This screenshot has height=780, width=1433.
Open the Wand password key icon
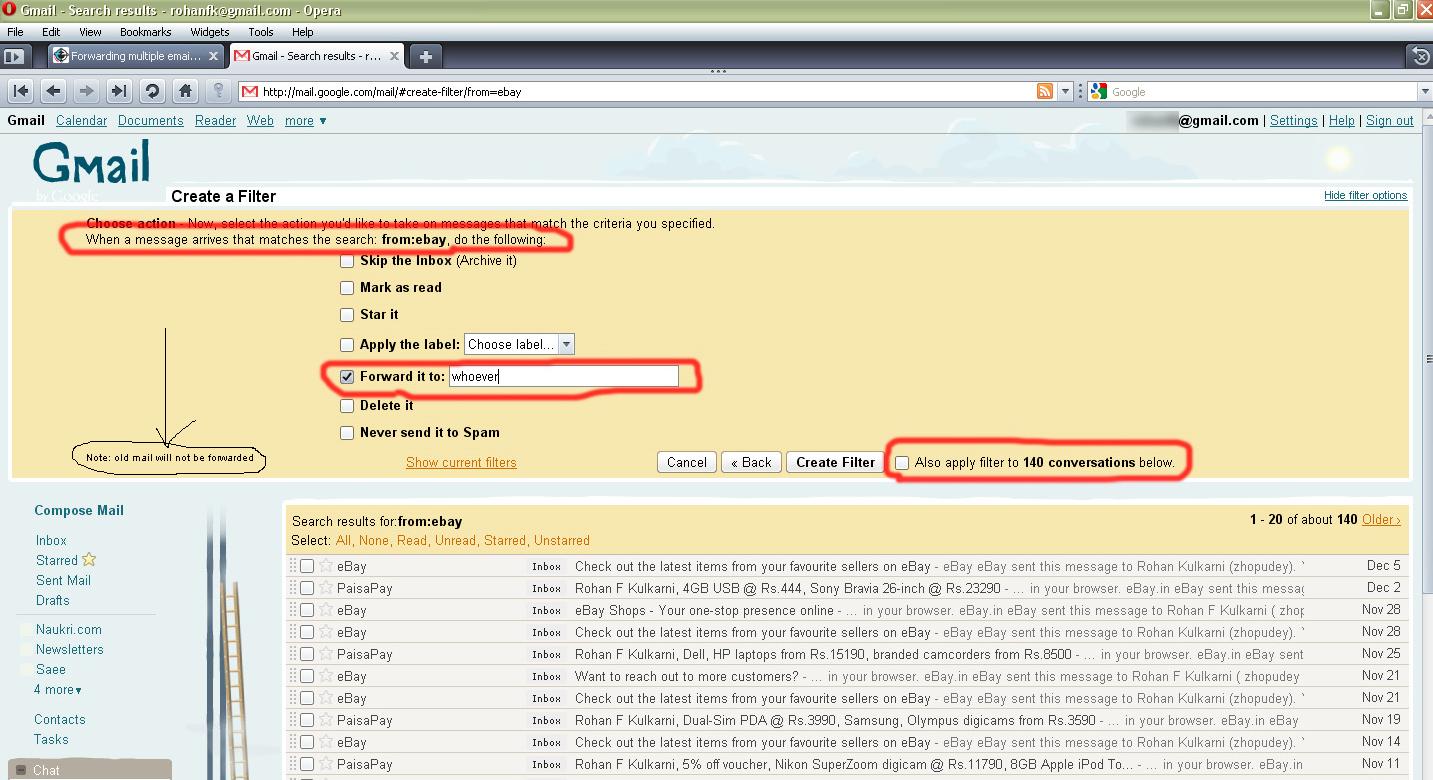pos(218,91)
